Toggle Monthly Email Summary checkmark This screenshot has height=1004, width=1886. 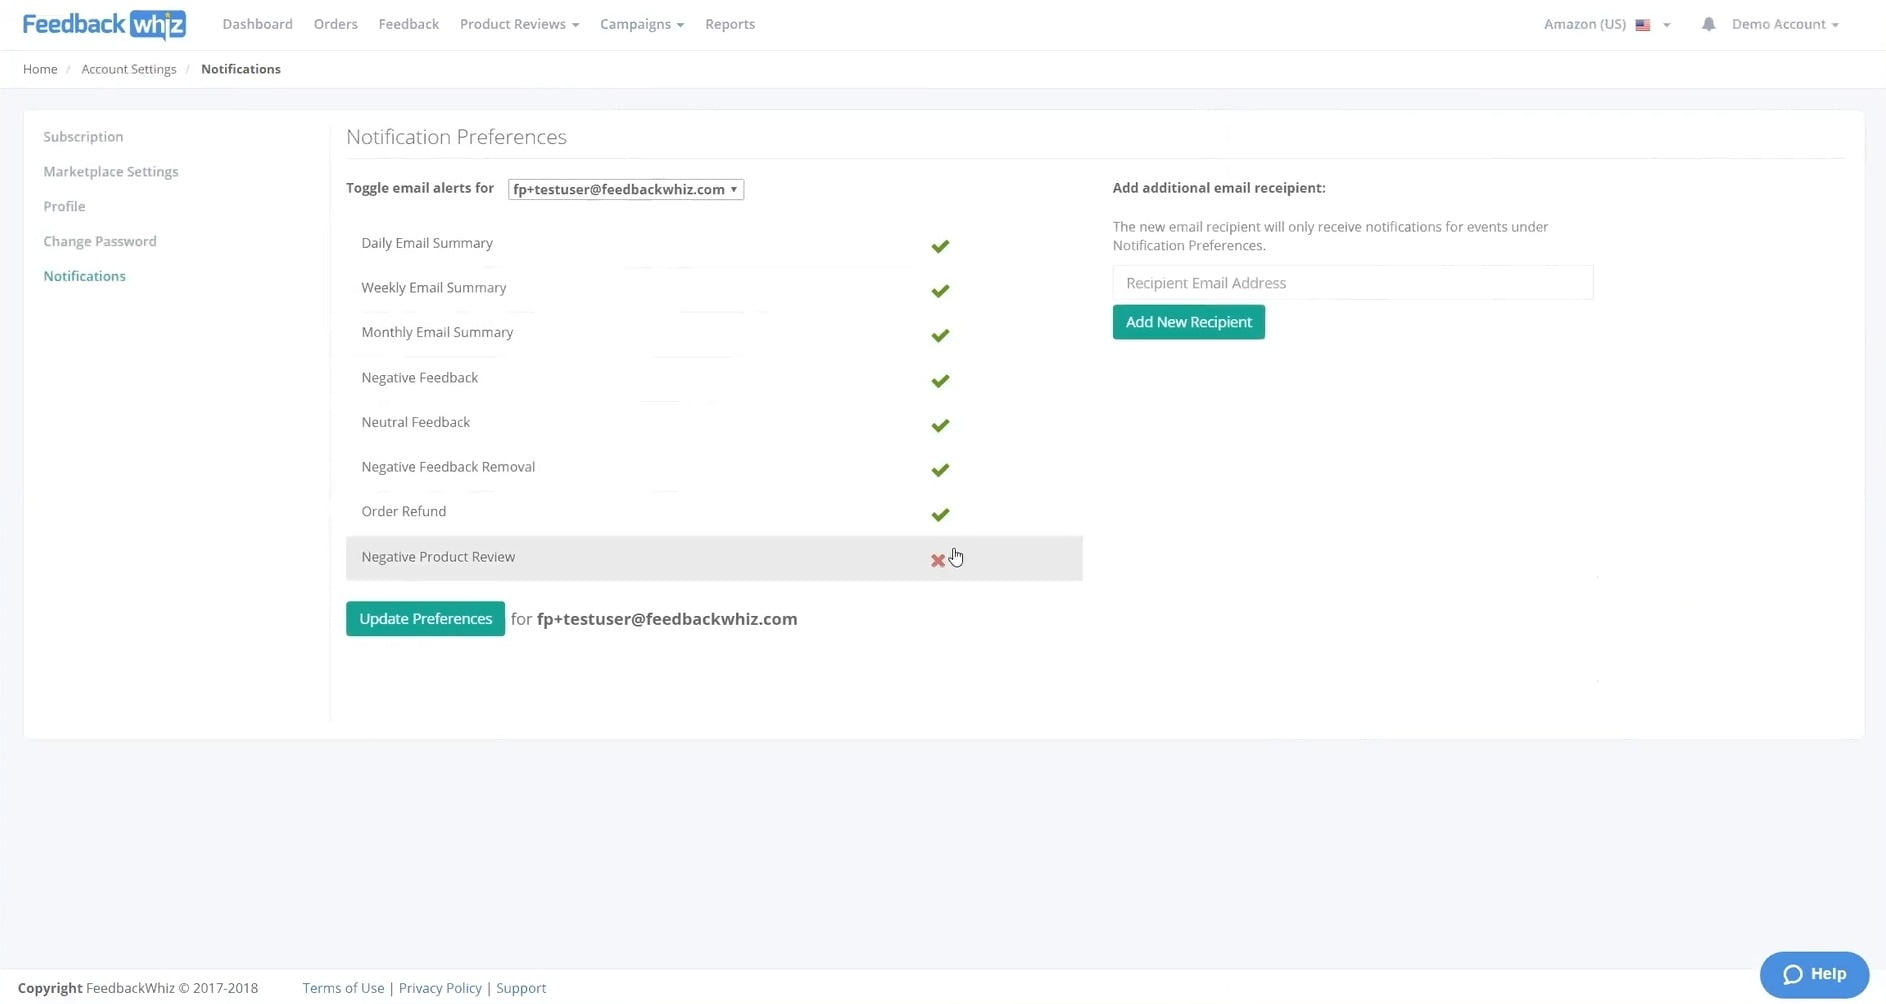[x=940, y=336]
